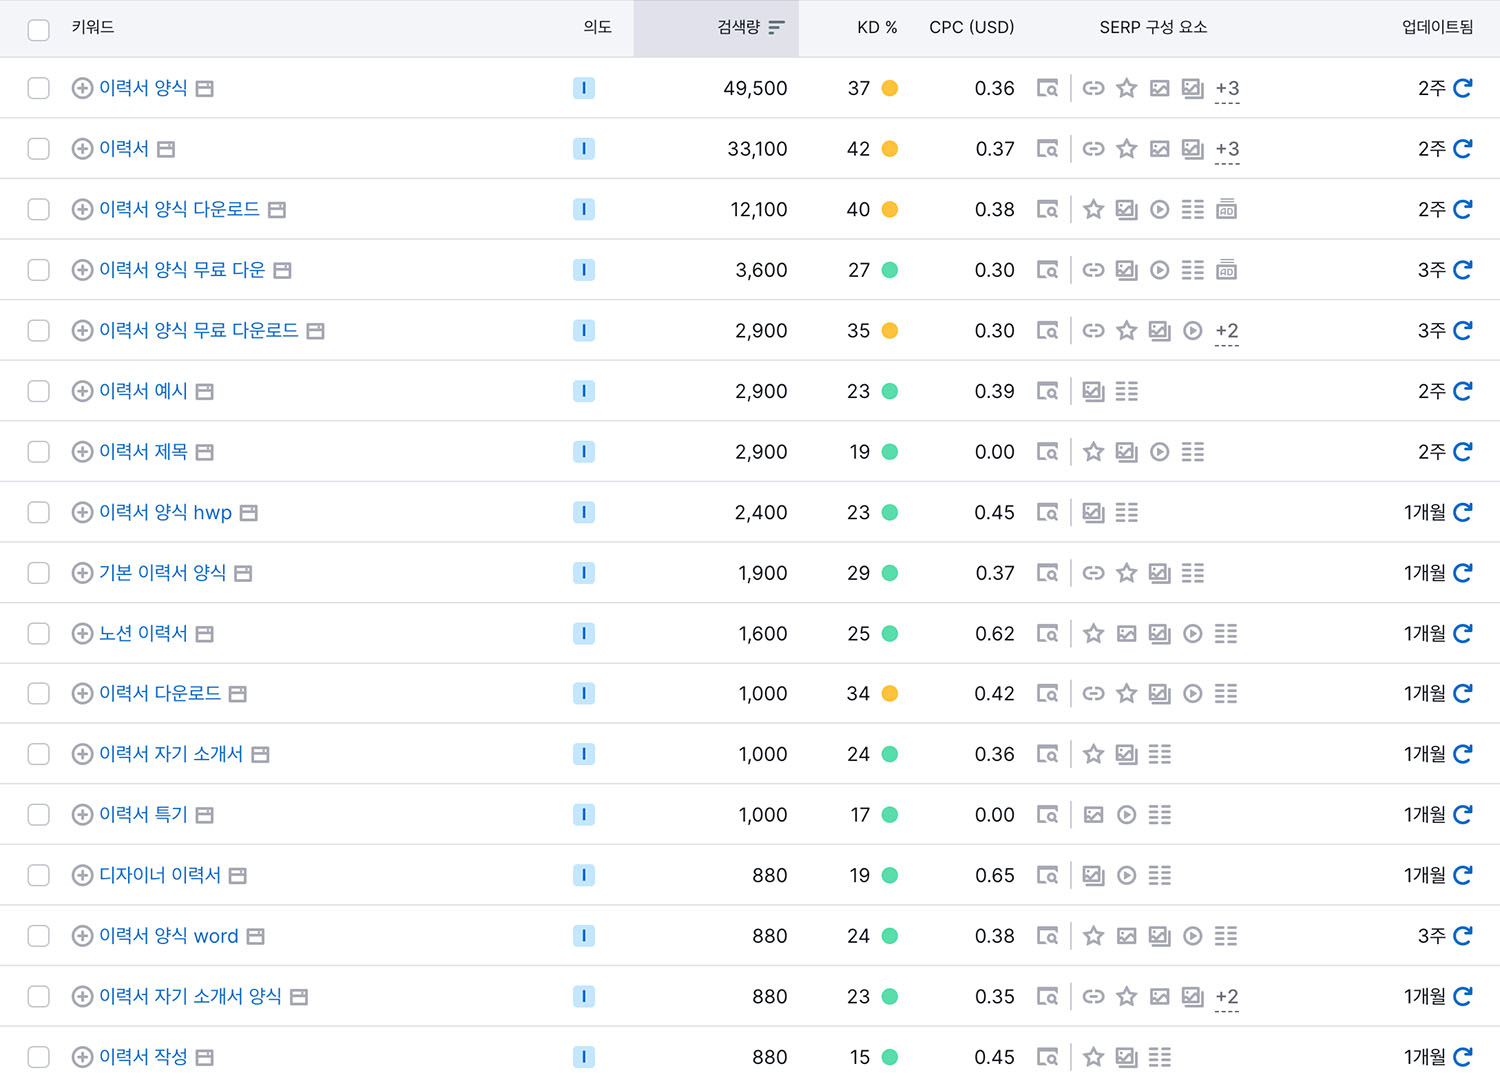Click video feature icon in 디자이너 이력서 row

[1126, 876]
